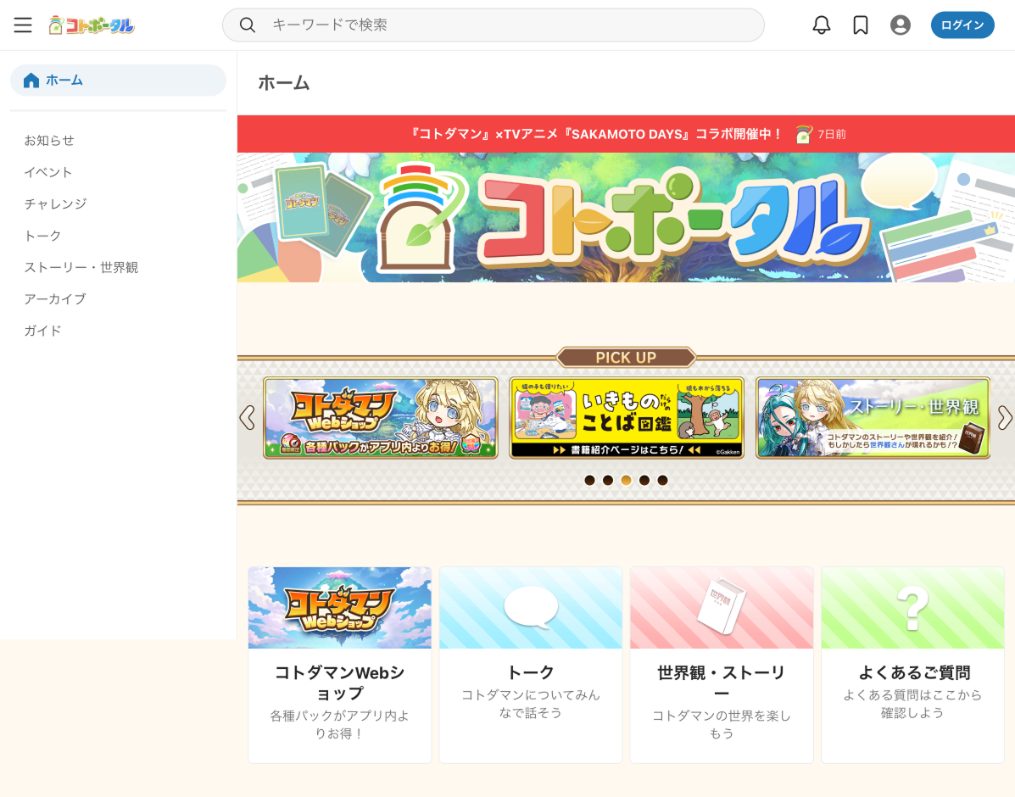Open the hamburger menu
Image resolution: width=1015 pixels, height=797 pixels.
(23, 25)
